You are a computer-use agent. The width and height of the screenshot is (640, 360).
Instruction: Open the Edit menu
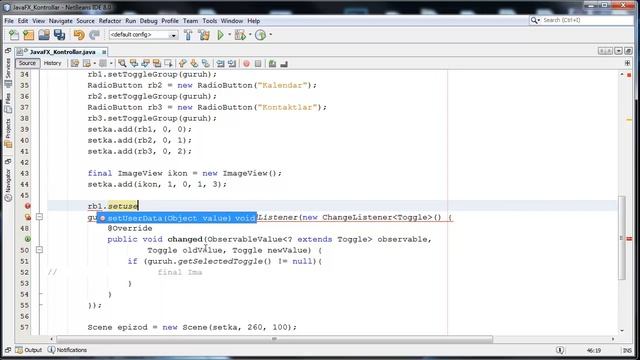pyautogui.click(x=23, y=21)
